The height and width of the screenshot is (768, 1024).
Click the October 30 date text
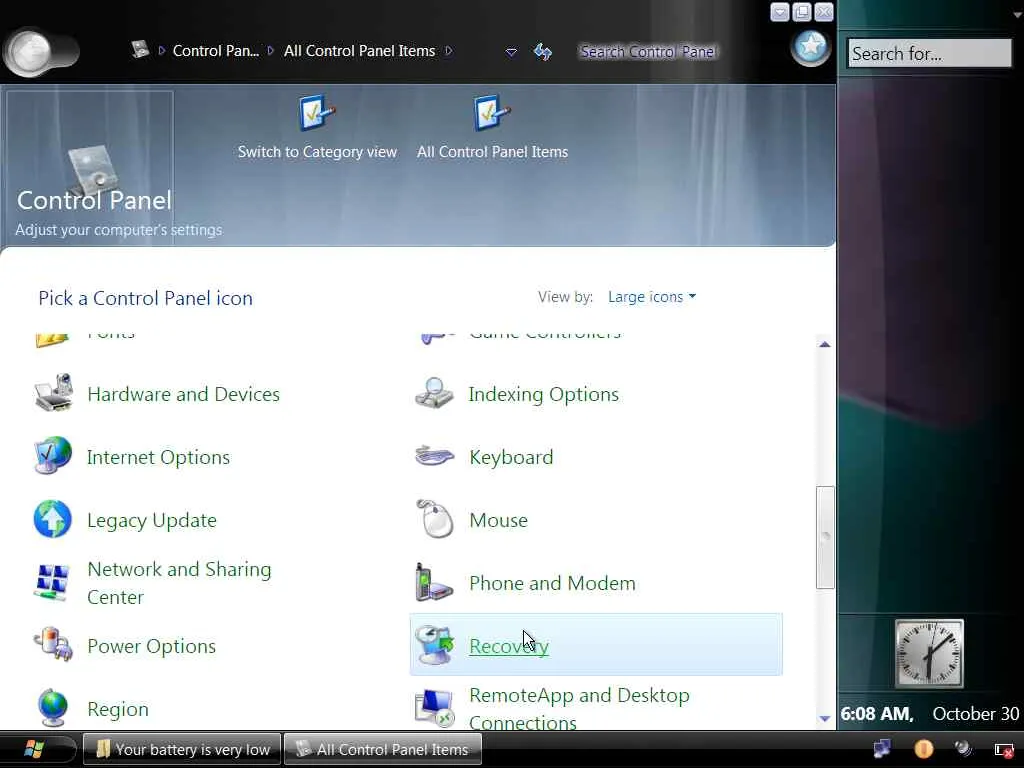coord(976,714)
